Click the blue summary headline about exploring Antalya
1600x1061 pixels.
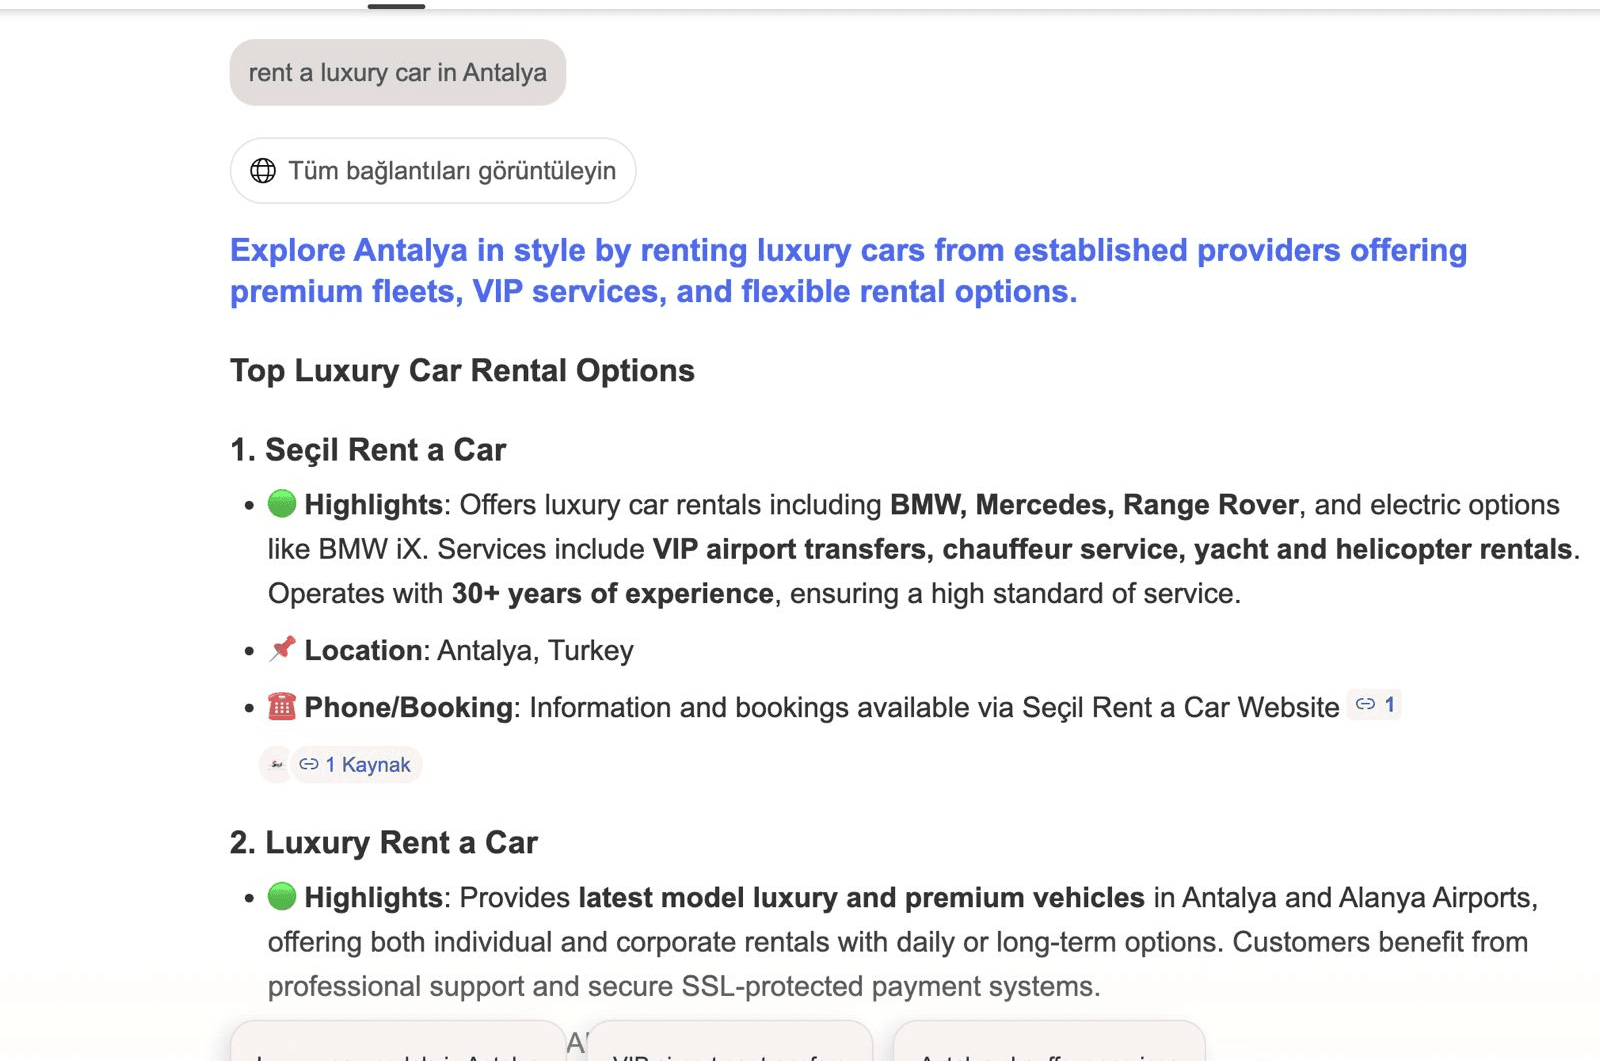click(x=848, y=270)
